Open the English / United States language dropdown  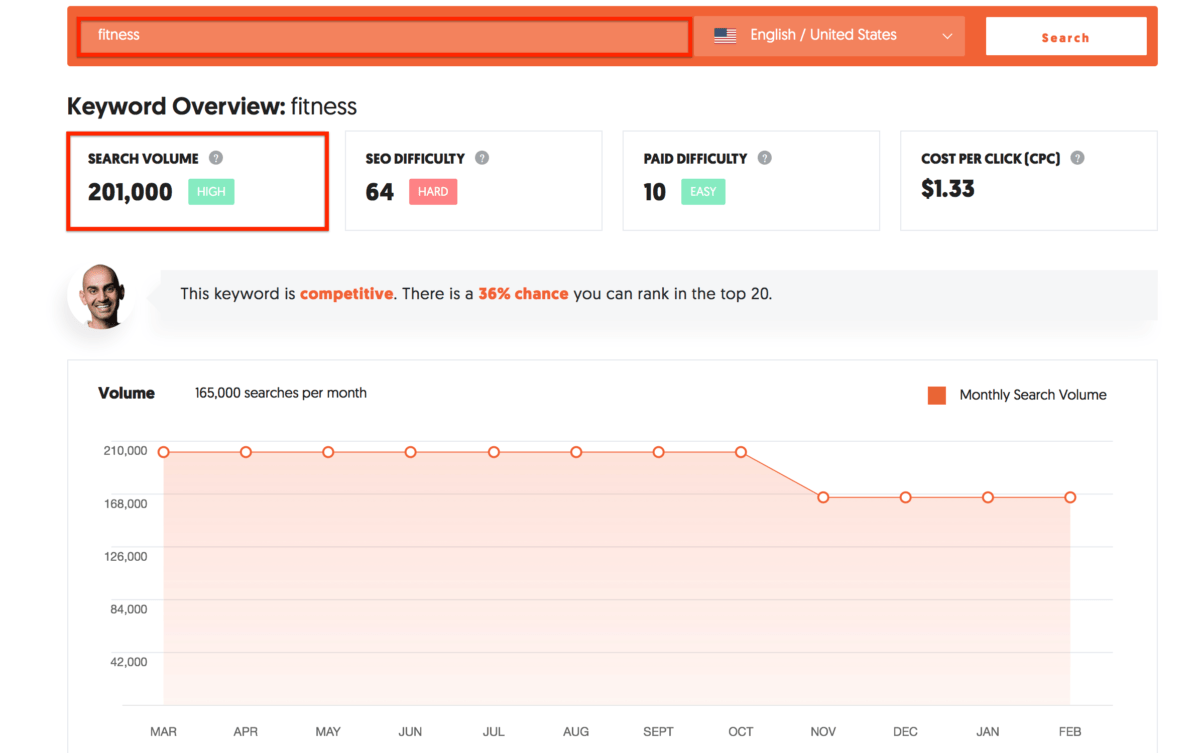[x=830, y=36]
